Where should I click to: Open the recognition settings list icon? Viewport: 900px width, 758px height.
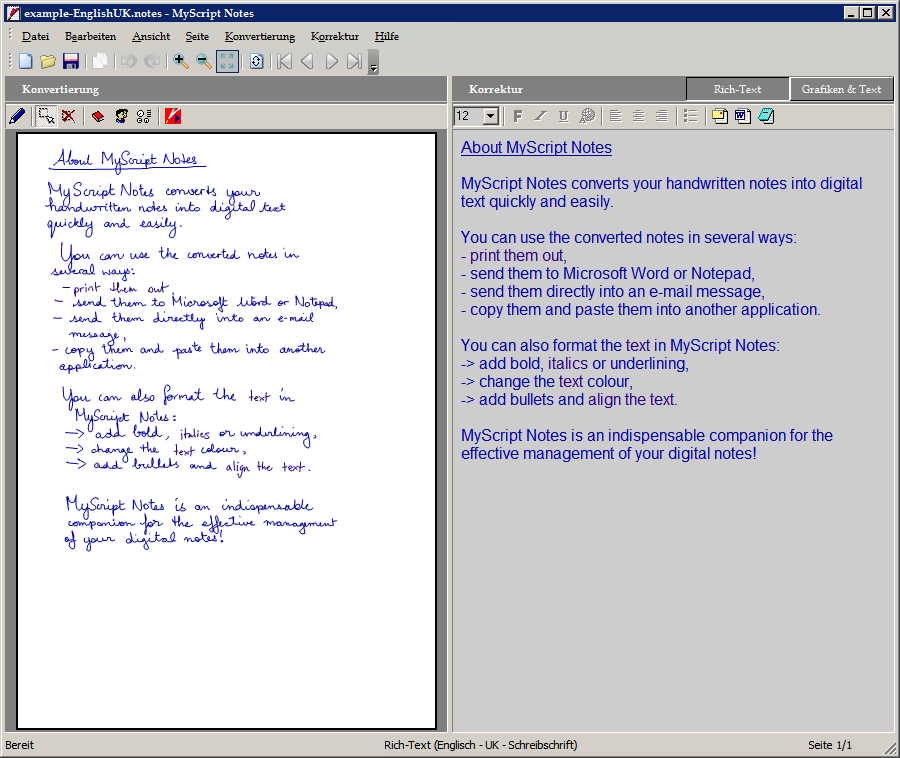click(144, 116)
